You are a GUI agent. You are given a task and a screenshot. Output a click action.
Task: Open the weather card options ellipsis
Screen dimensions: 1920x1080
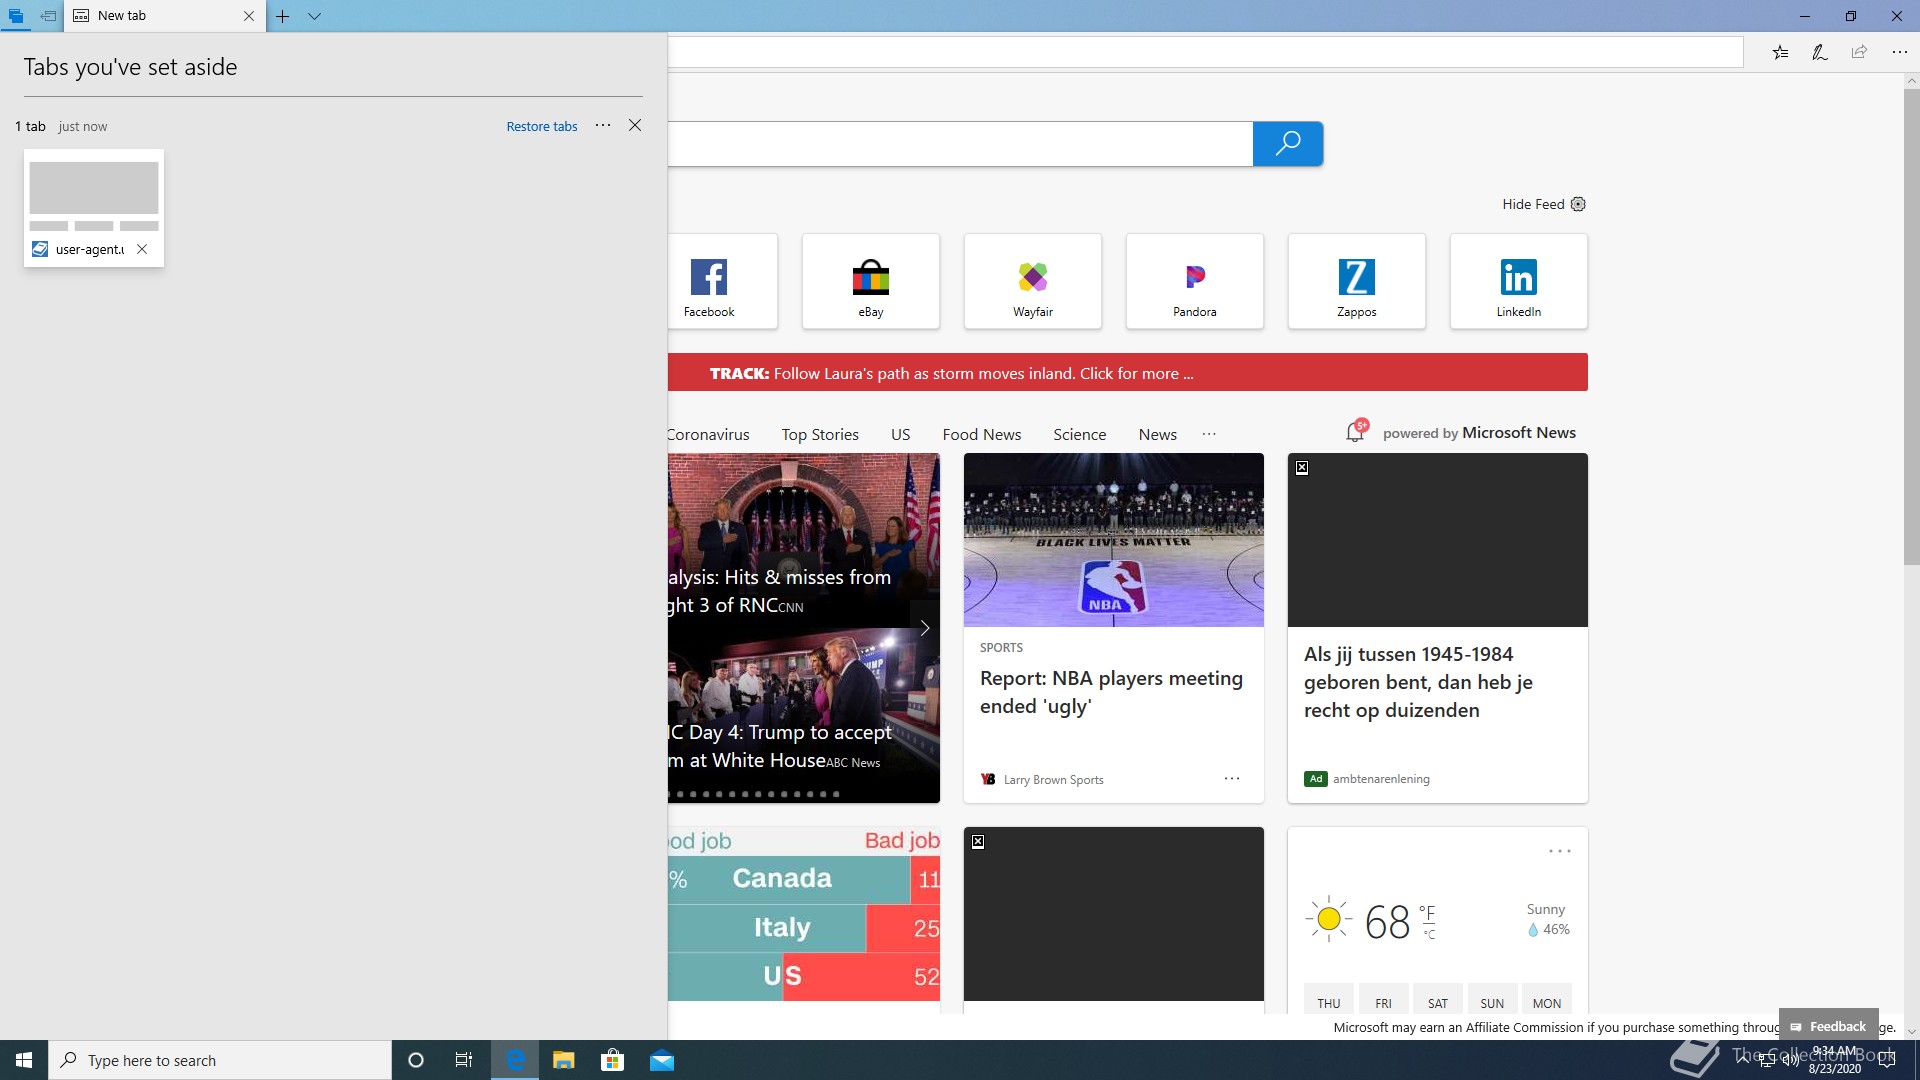click(x=1559, y=851)
